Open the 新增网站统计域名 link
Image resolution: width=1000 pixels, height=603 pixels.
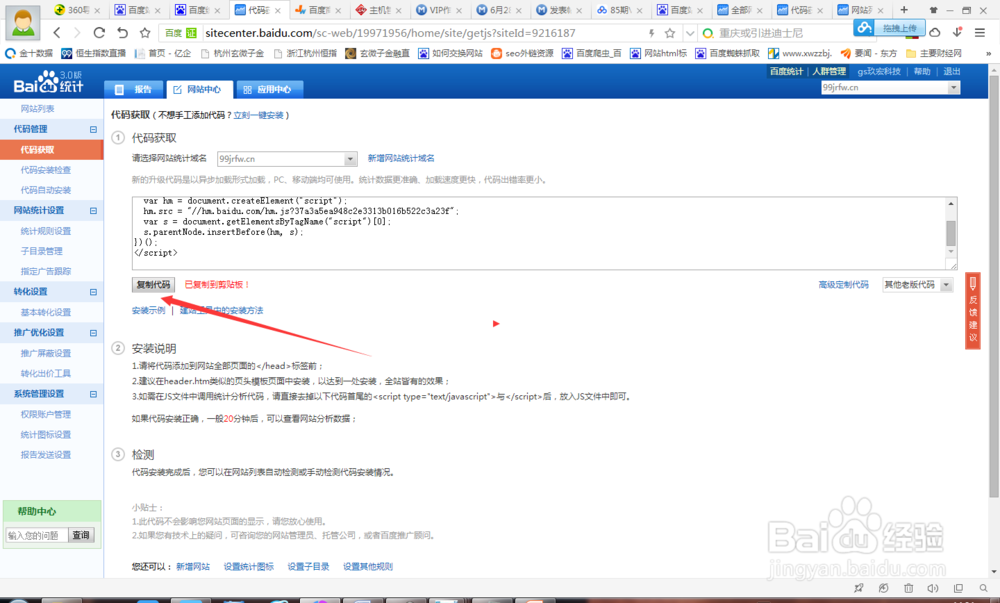point(401,158)
